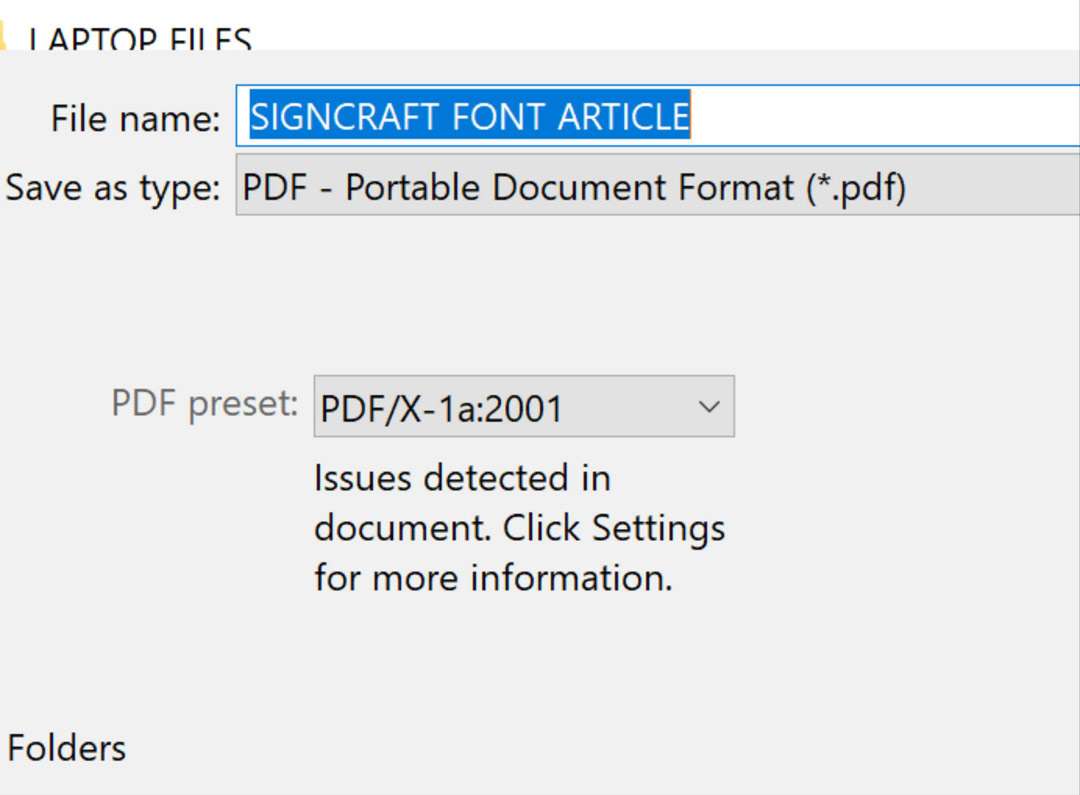The image size is (1080, 795).
Task: Click the File name label
Action: click(x=135, y=119)
